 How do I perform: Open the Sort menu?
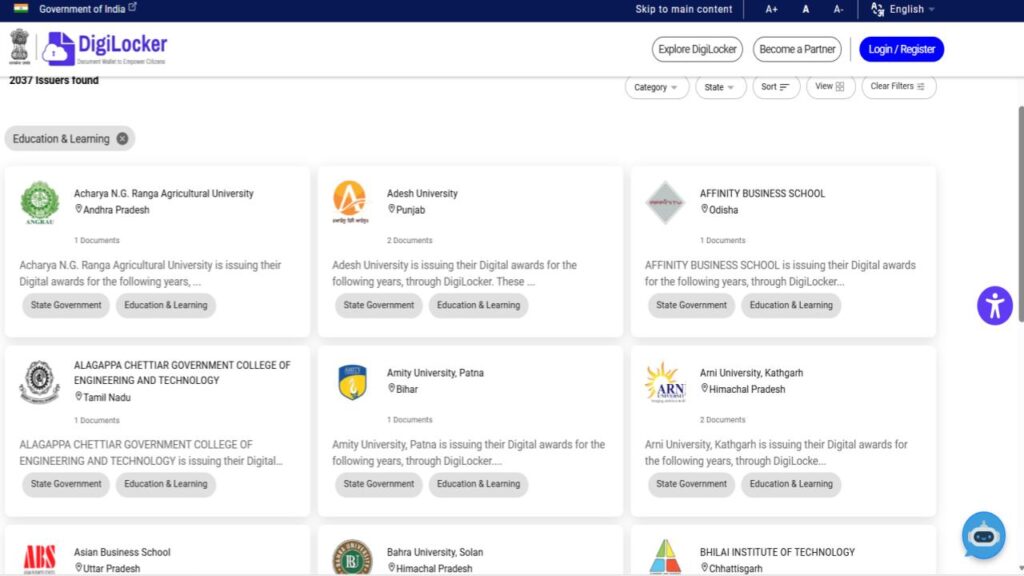pyautogui.click(x=775, y=87)
